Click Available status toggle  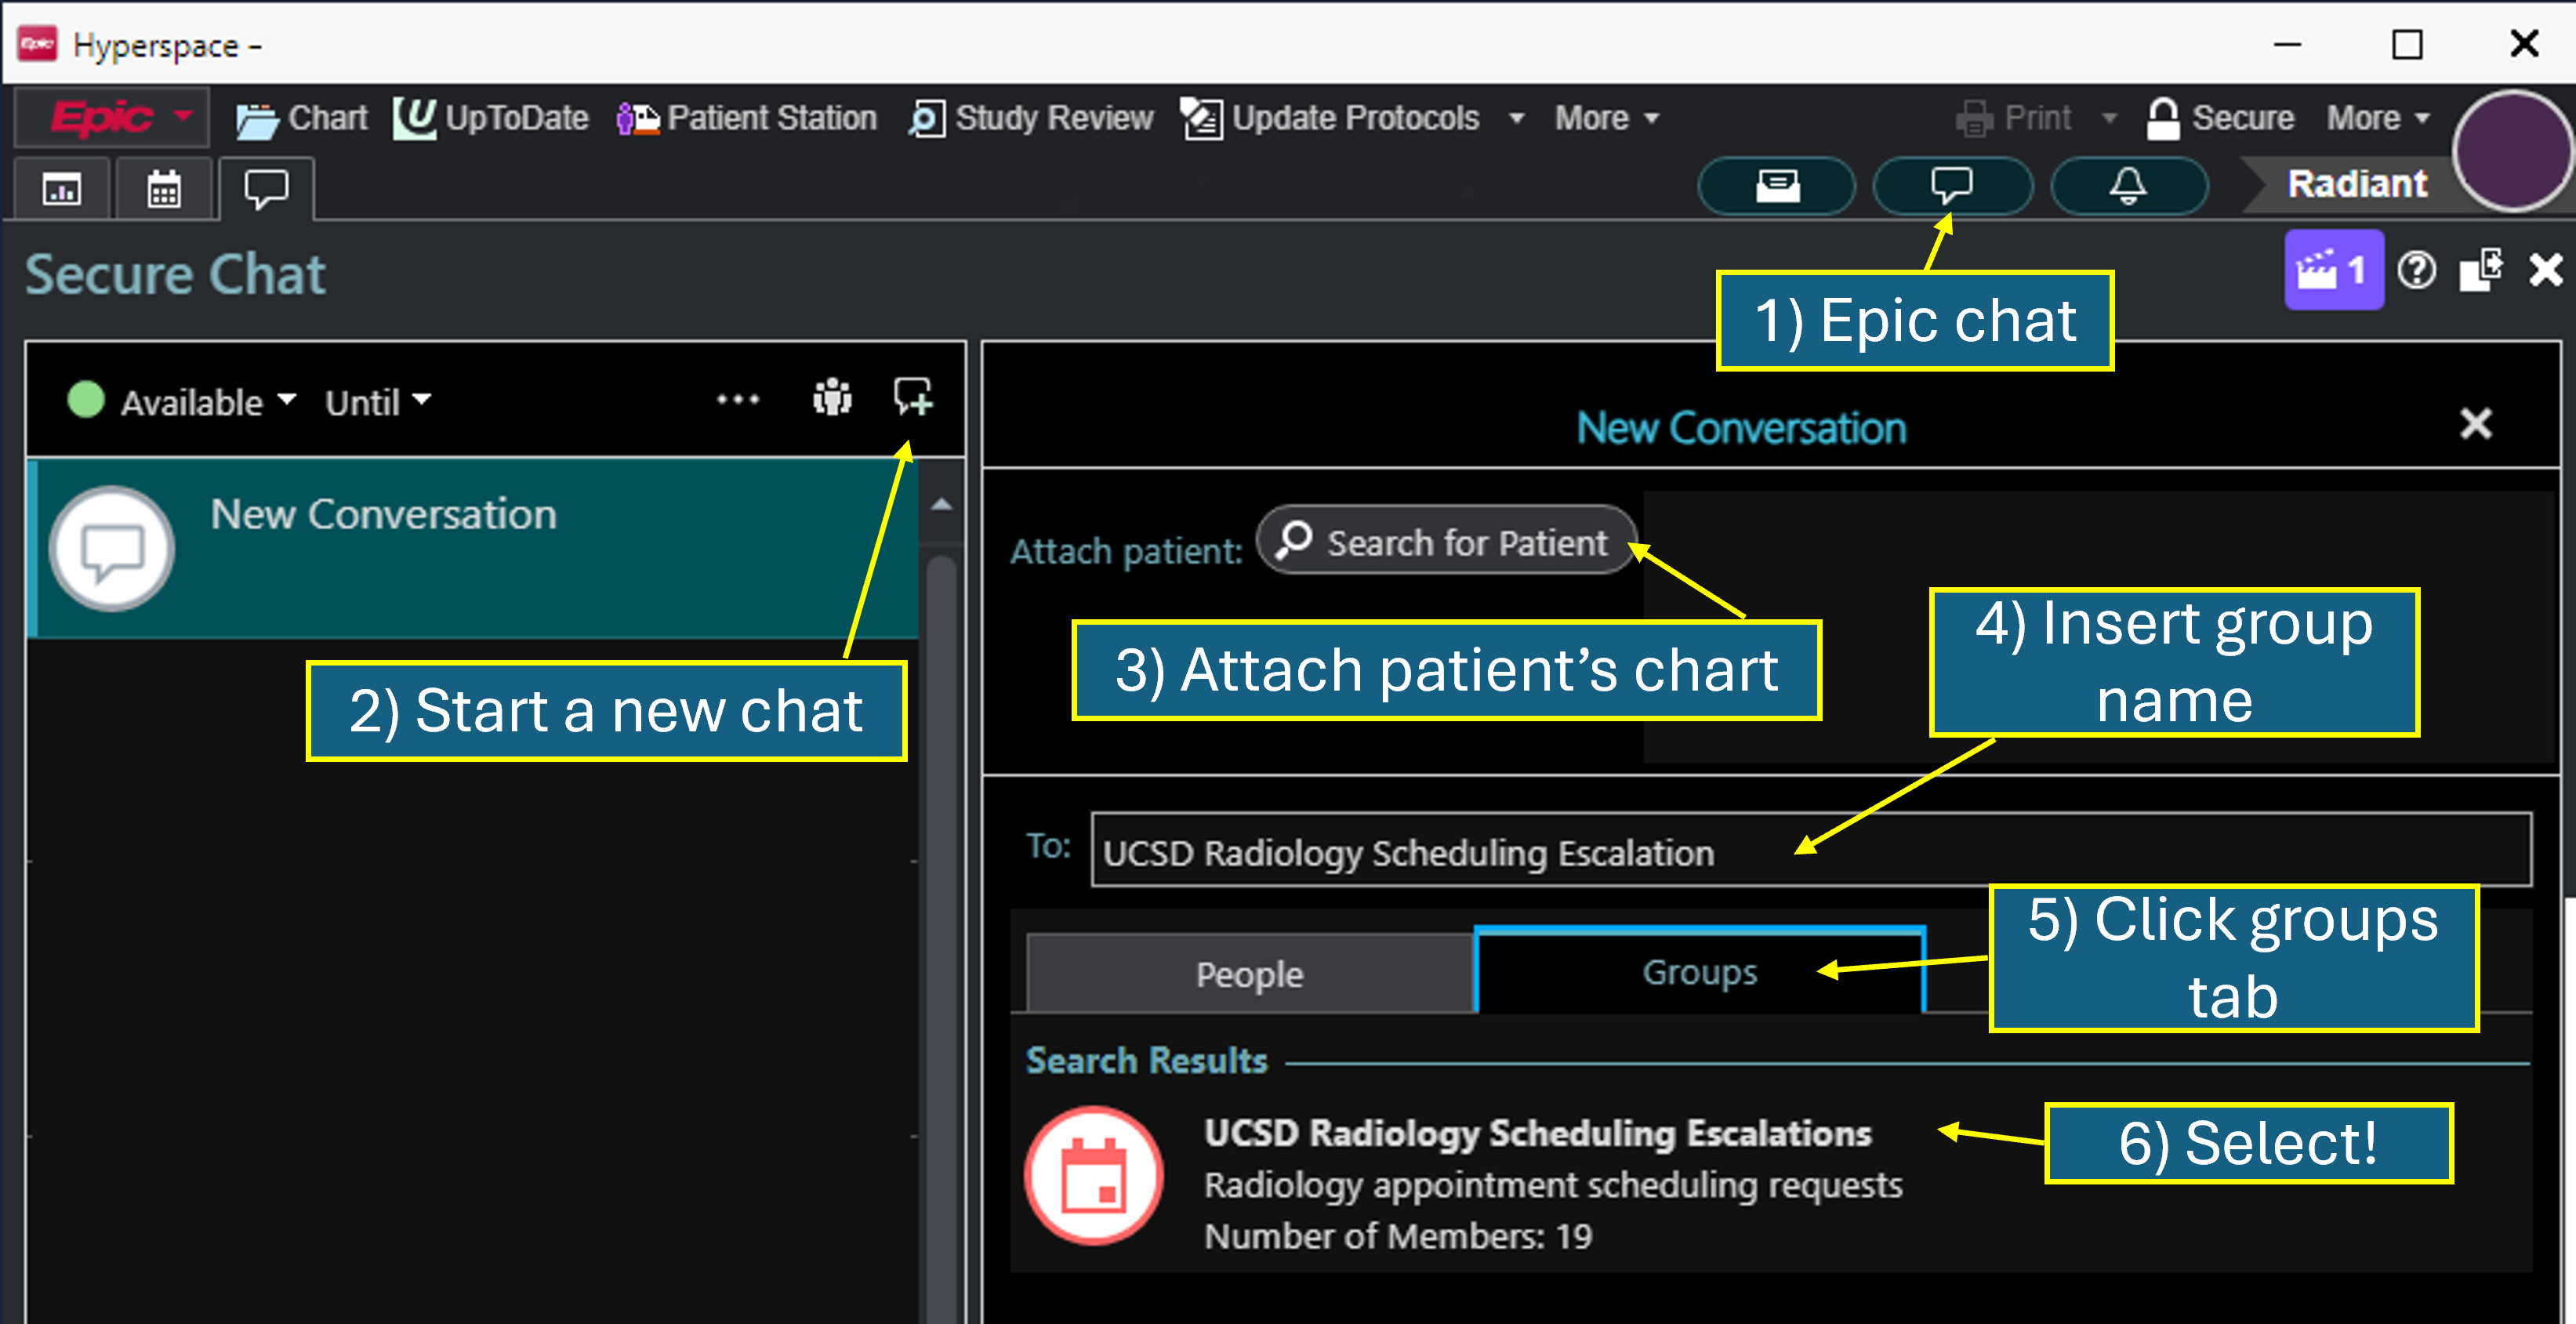pyautogui.click(x=174, y=401)
